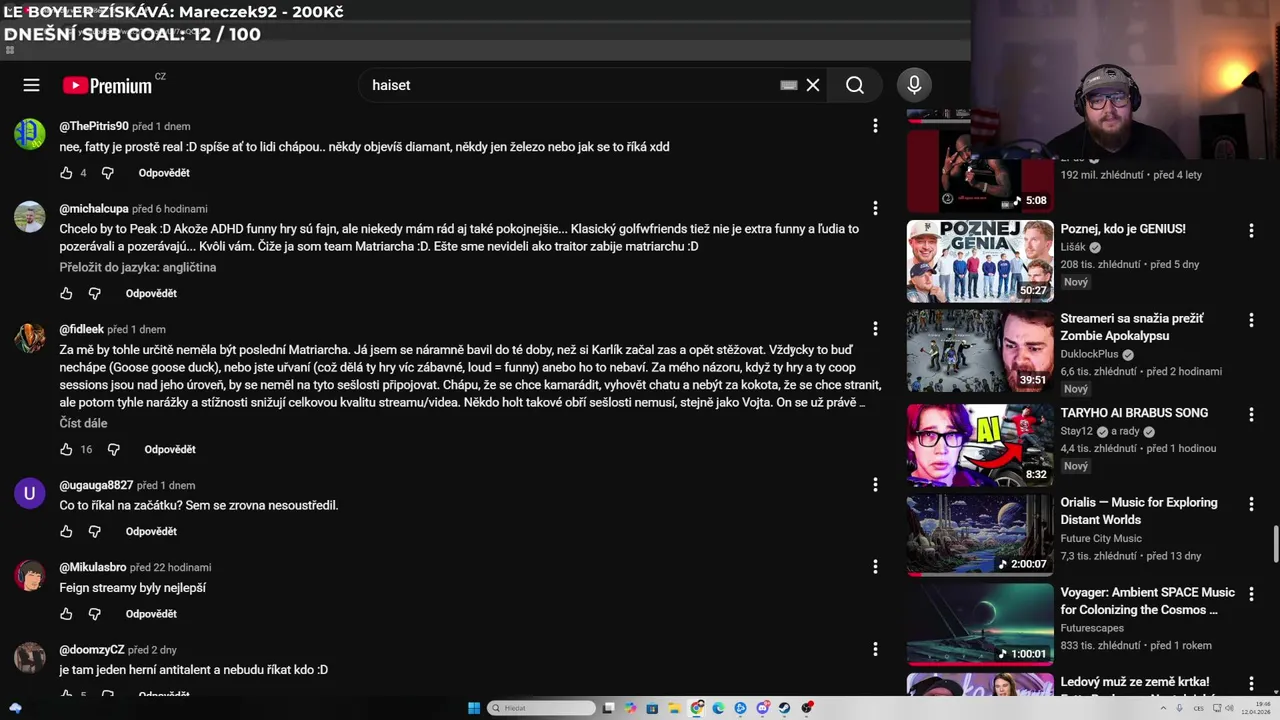This screenshot has width=1280, height=720.
Task: Open more options for Ledový muž video
Action: [x=1251, y=684]
